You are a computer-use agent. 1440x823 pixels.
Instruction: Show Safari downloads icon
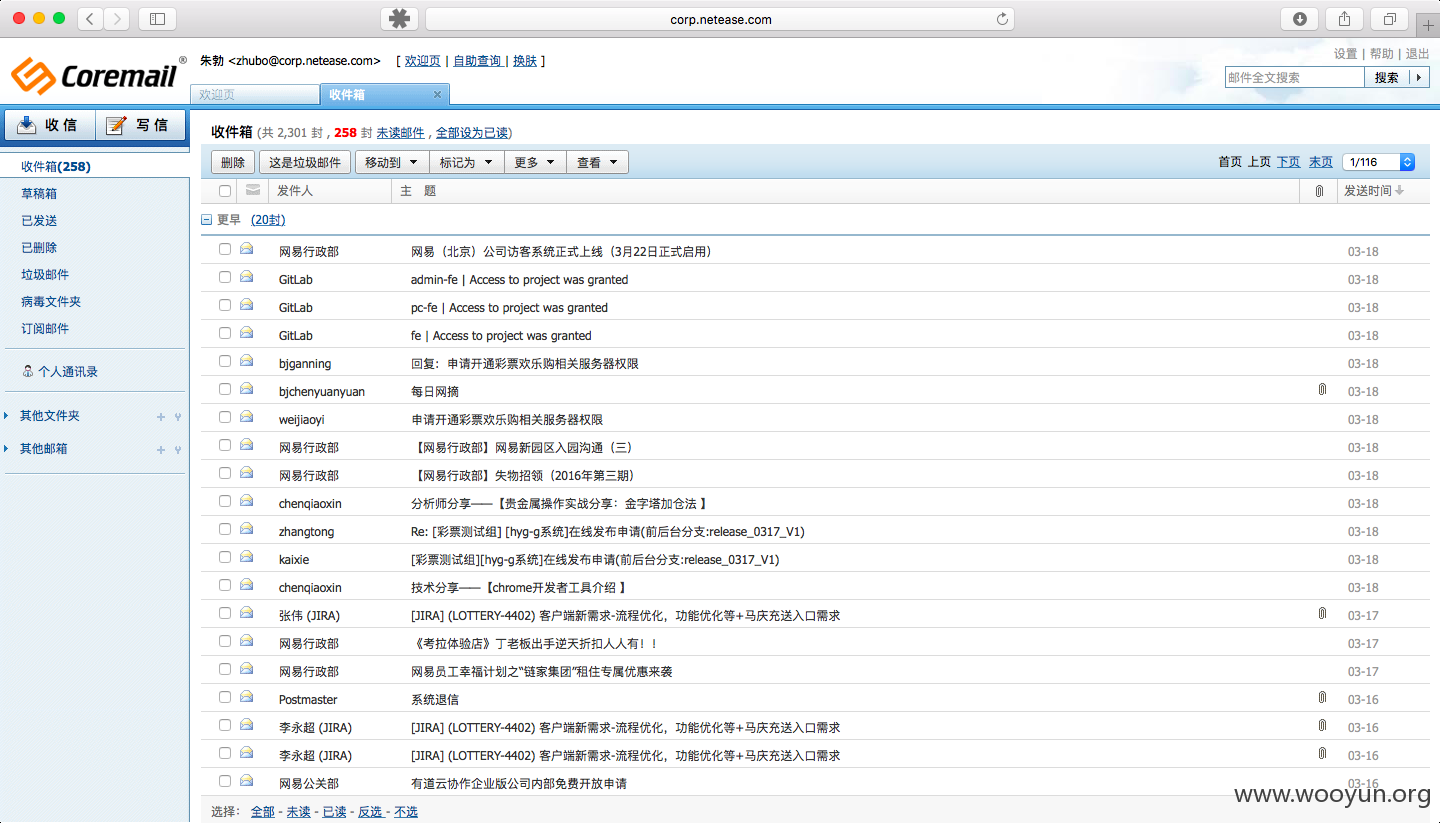click(1300, 19)
